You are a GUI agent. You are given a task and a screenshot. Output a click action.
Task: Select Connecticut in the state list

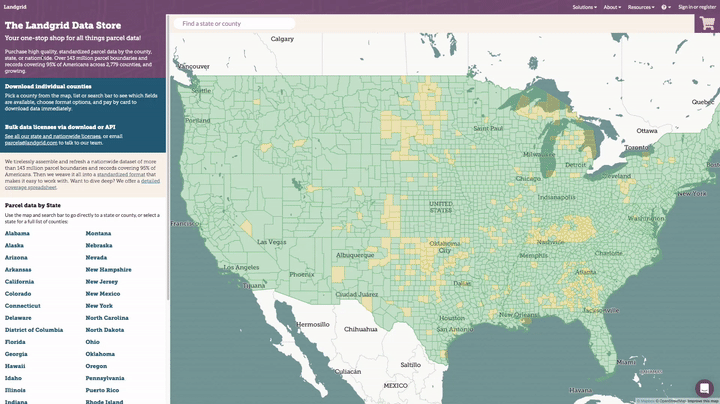[x=22, y=306]
